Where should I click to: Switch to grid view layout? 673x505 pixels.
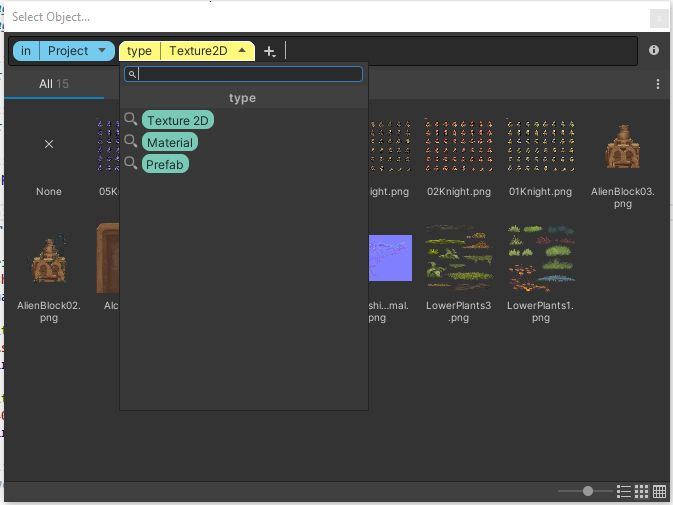click(x=642, y=491)
